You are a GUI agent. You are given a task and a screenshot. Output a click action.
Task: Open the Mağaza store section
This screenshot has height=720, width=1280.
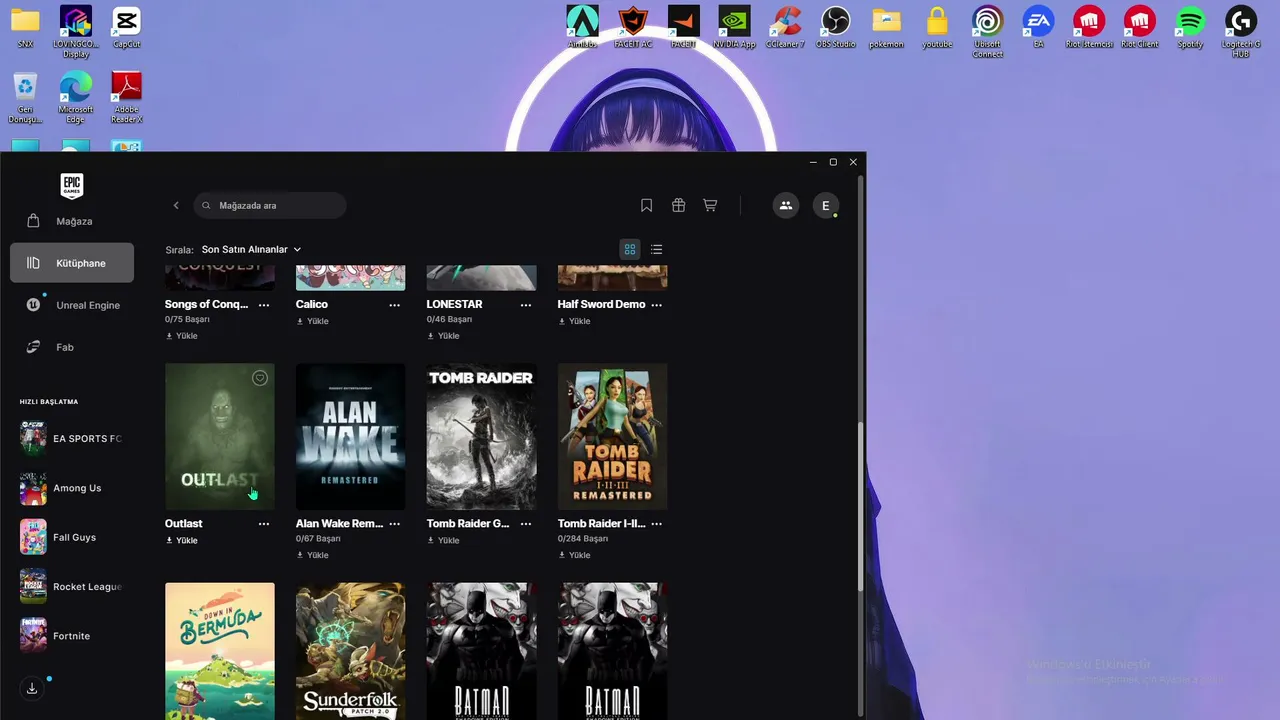pos(72,221)
